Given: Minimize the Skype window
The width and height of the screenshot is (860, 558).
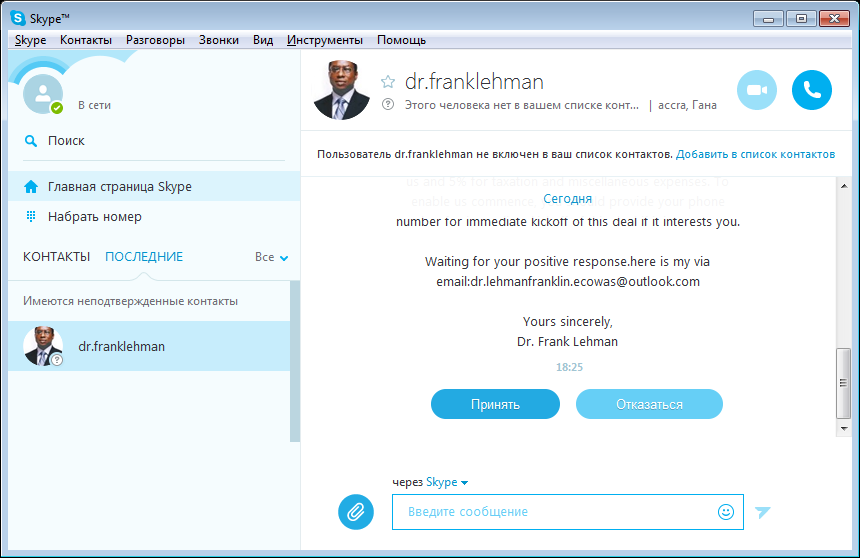Looking at the screenshot, I should pyautogui.click(x=768, y=19).
